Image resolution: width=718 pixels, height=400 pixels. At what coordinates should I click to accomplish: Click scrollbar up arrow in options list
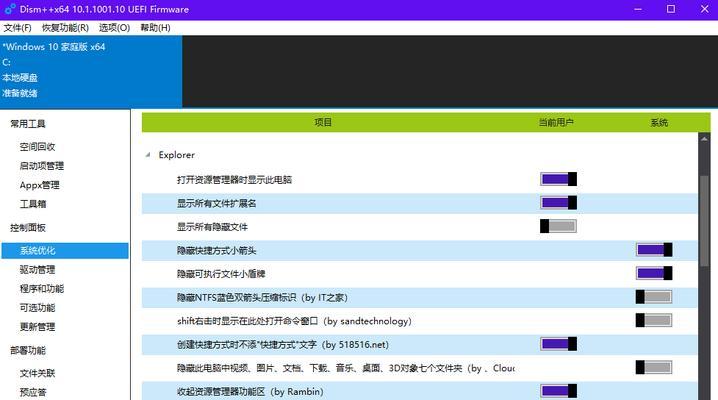(x=704, y=139)
